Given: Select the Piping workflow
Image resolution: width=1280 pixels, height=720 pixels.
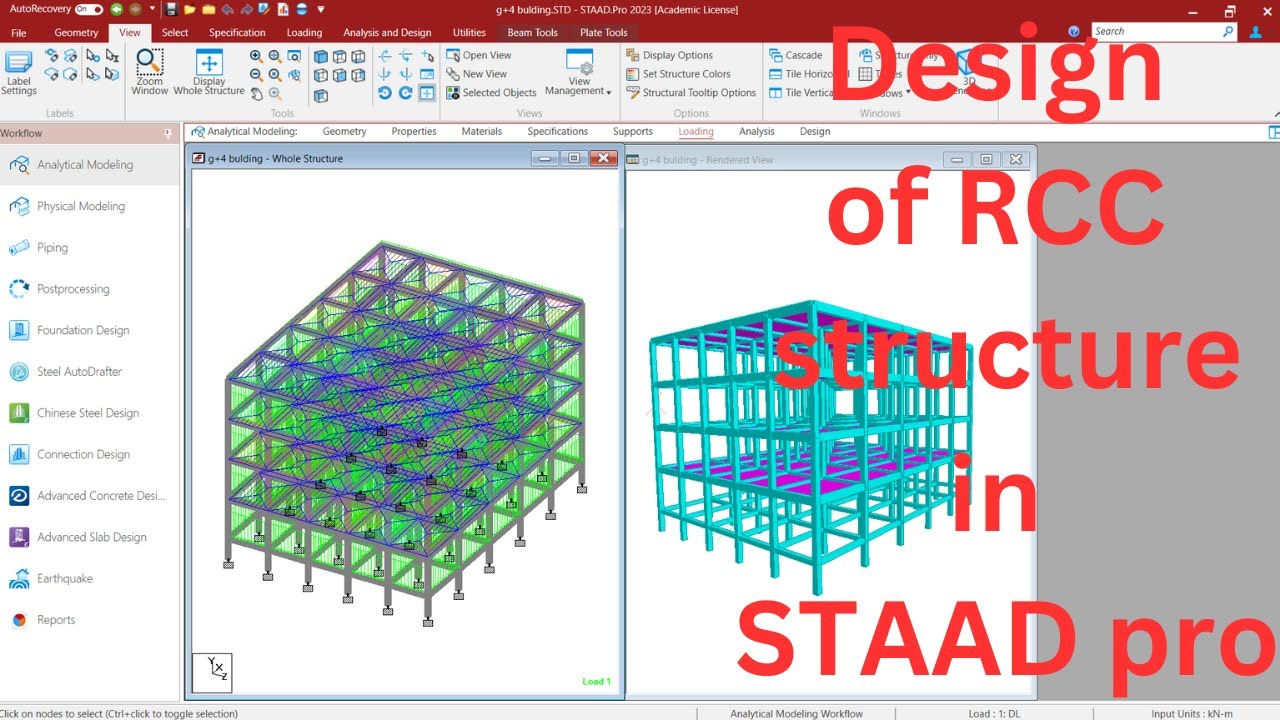Looking at the screenshot, I should click(x=90, y=247).
